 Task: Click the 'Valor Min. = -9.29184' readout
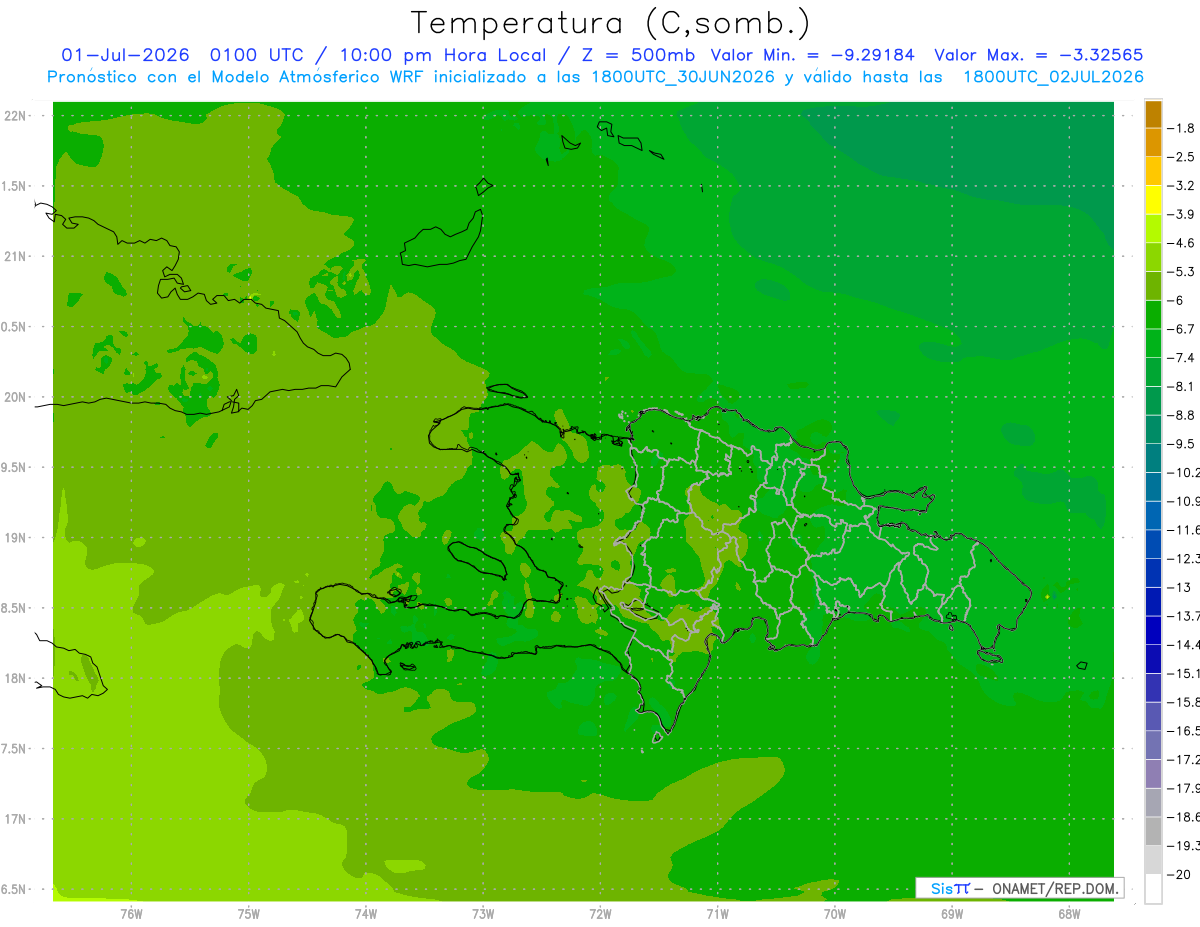click(812, 55)
